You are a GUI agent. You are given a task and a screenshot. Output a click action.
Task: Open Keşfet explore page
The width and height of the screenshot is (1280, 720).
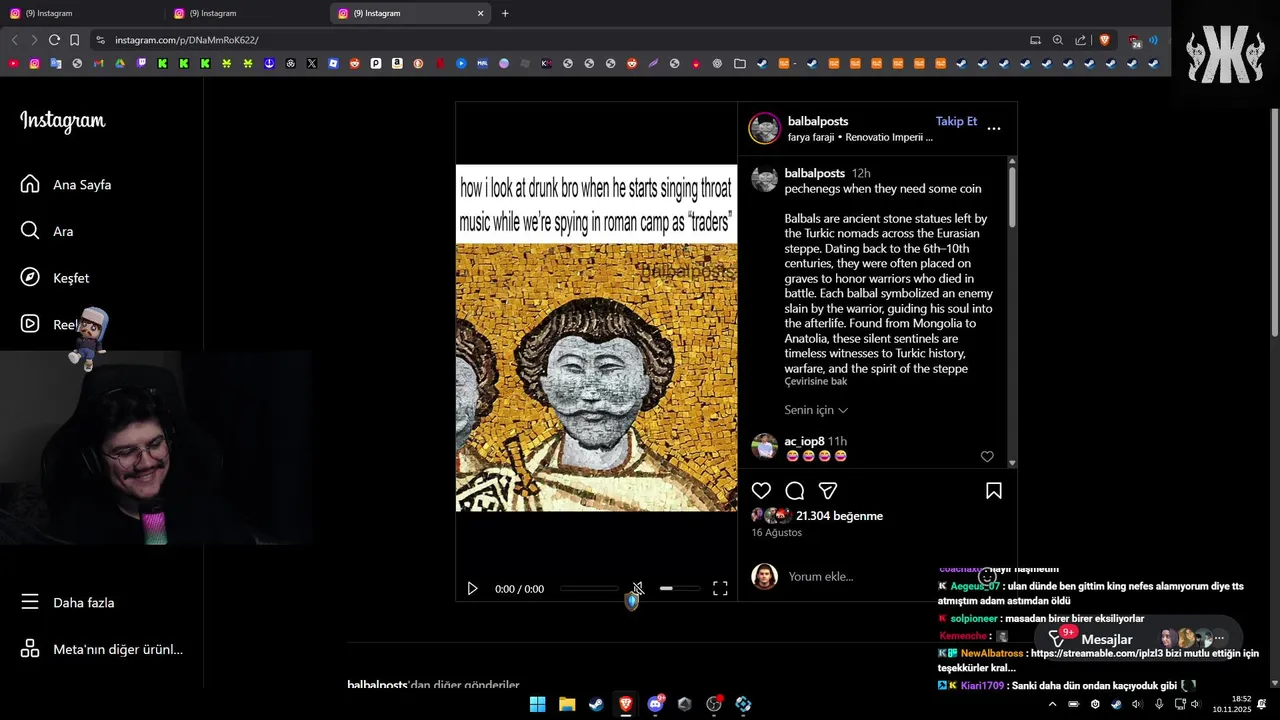[55, 278]
